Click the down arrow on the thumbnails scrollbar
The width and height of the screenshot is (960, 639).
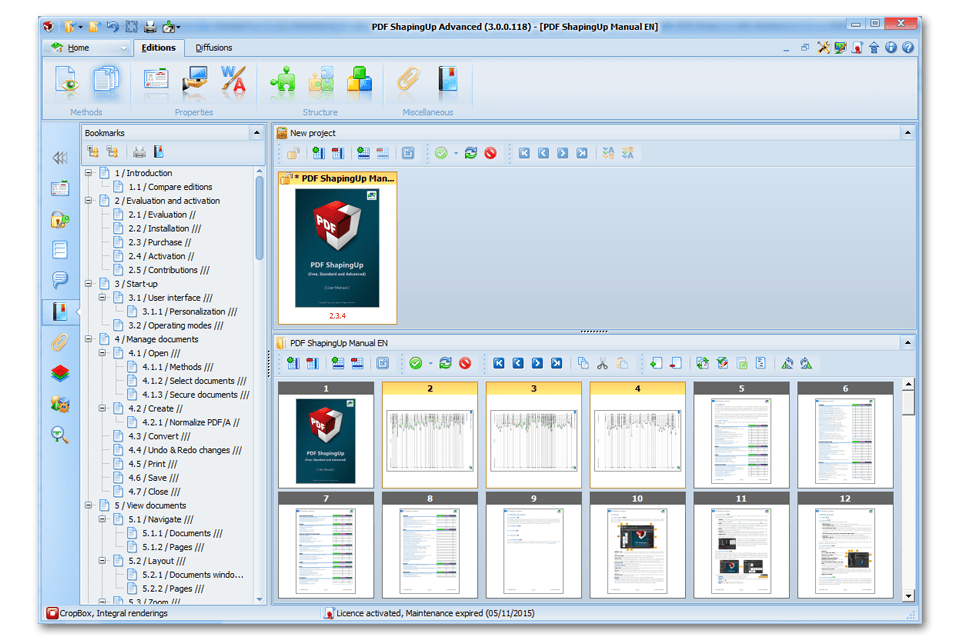(x=909, y=595)
